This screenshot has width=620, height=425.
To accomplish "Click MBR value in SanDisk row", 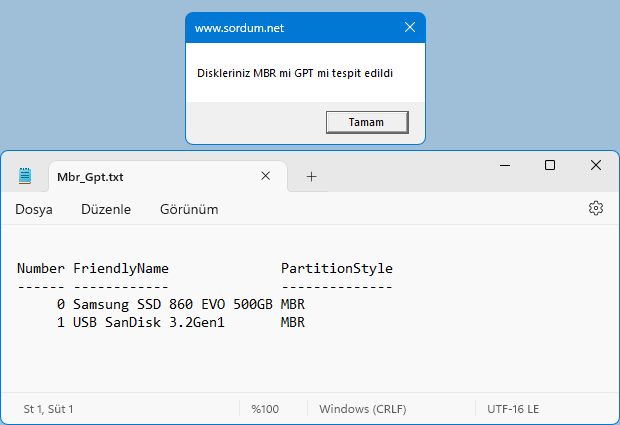I will (293, 322).
